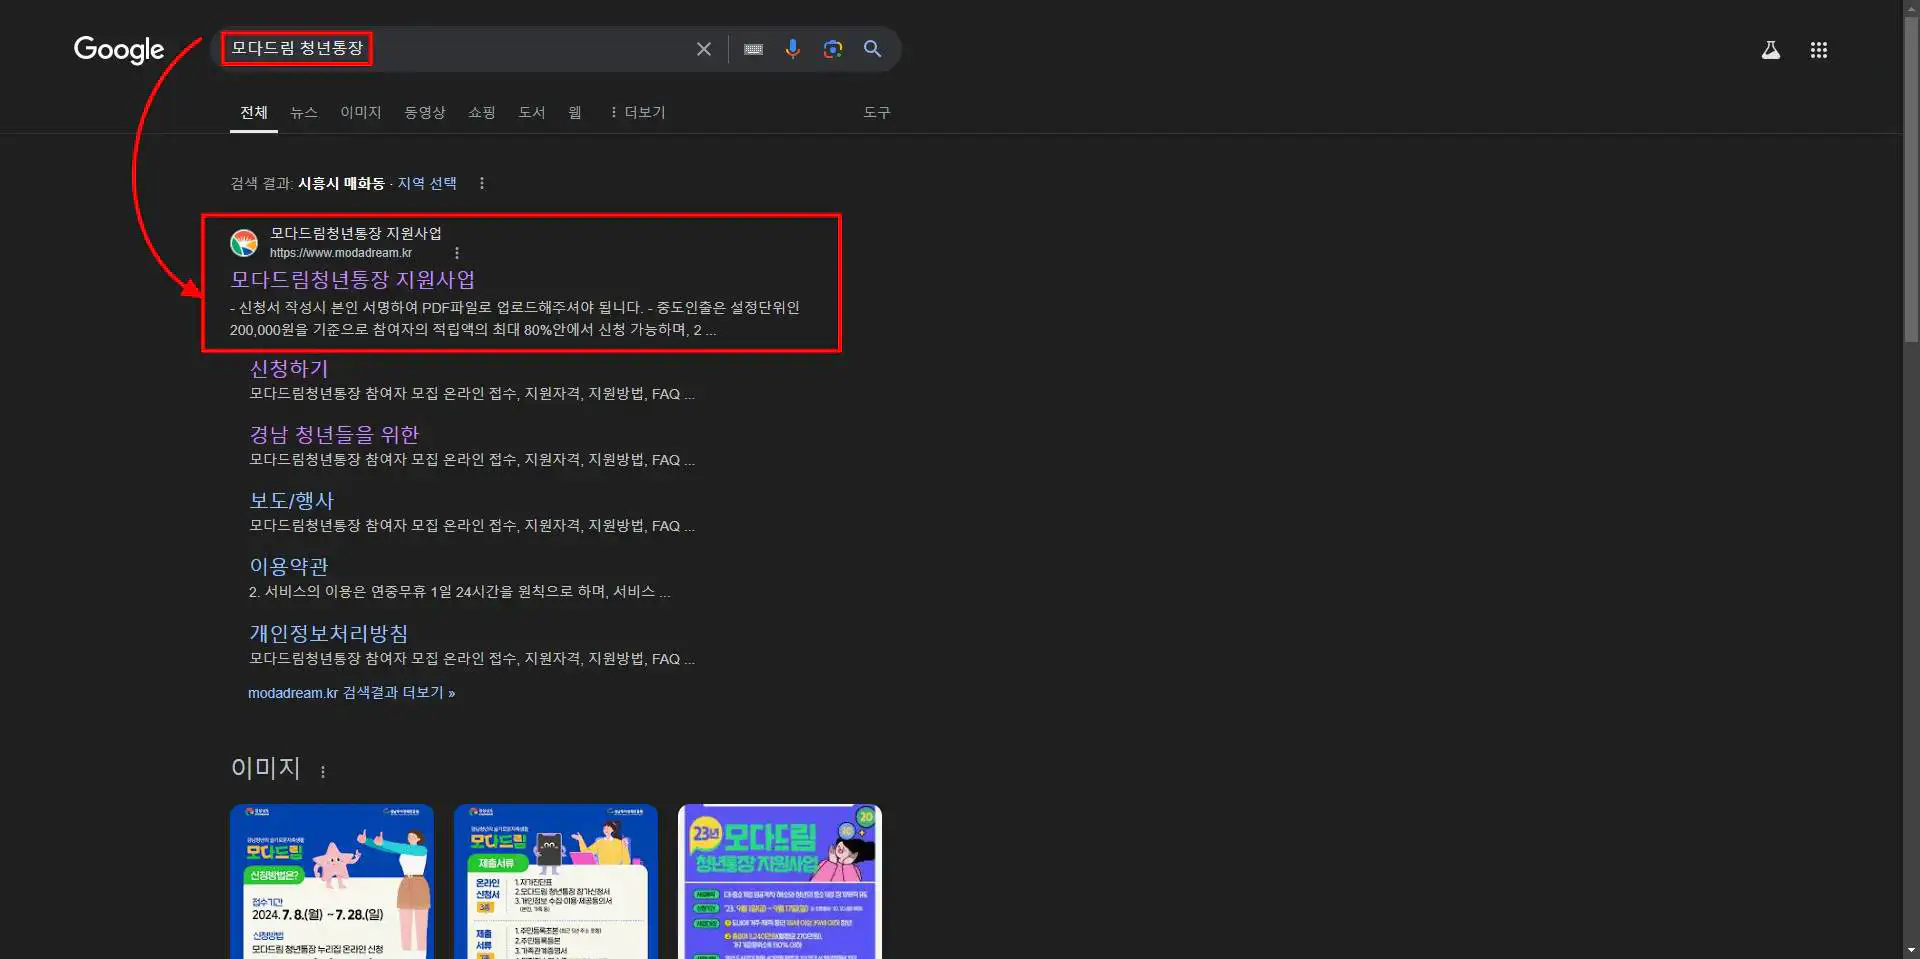Switch to the 쇼핑 tab

coord(482,112)
